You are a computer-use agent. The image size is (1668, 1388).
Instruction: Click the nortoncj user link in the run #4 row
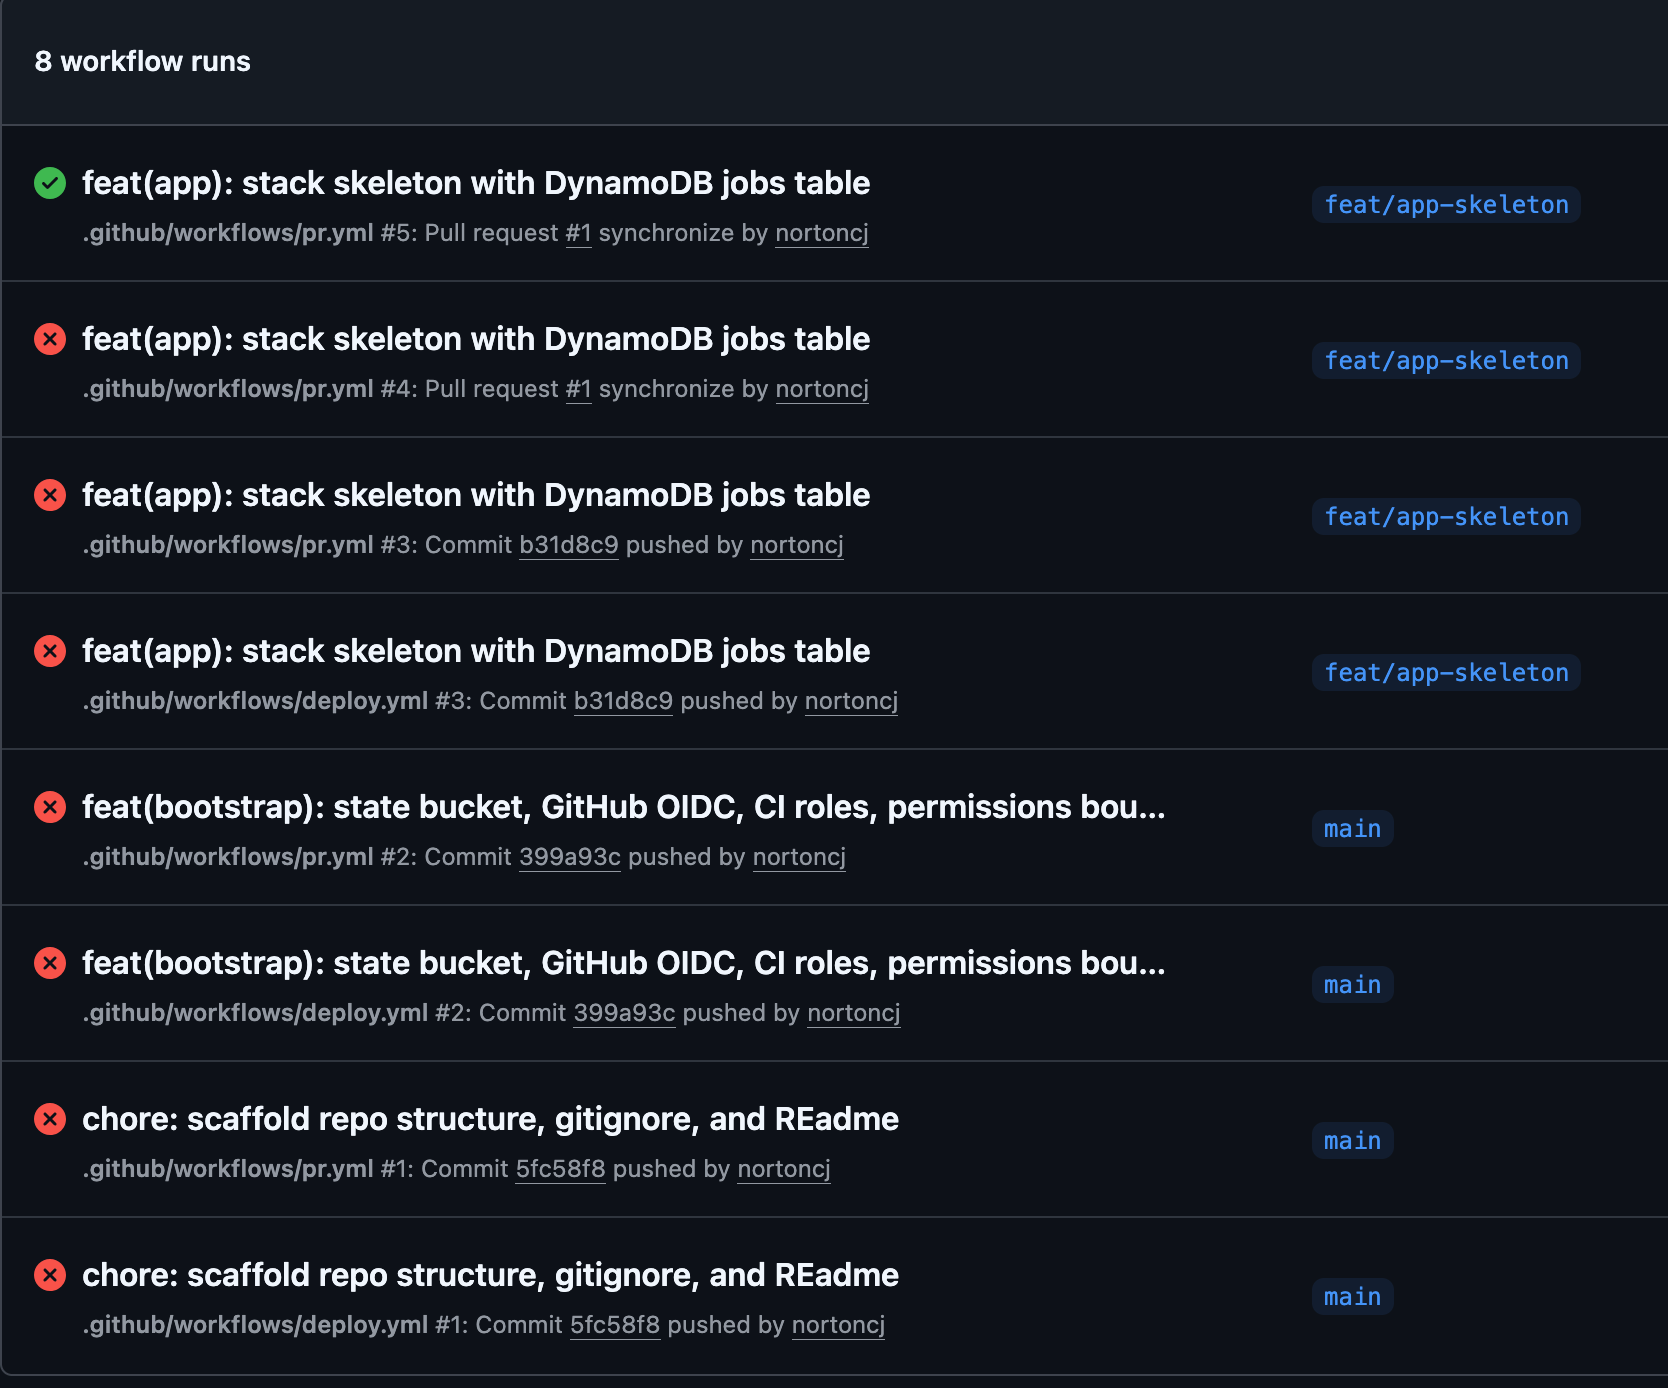coord(822,389)
